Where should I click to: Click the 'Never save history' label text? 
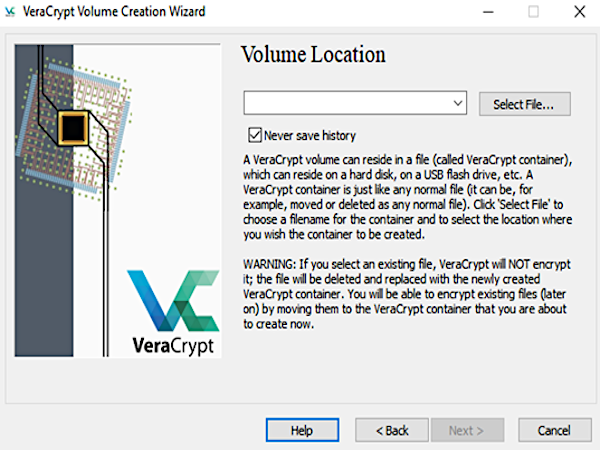tap(309, 134)
